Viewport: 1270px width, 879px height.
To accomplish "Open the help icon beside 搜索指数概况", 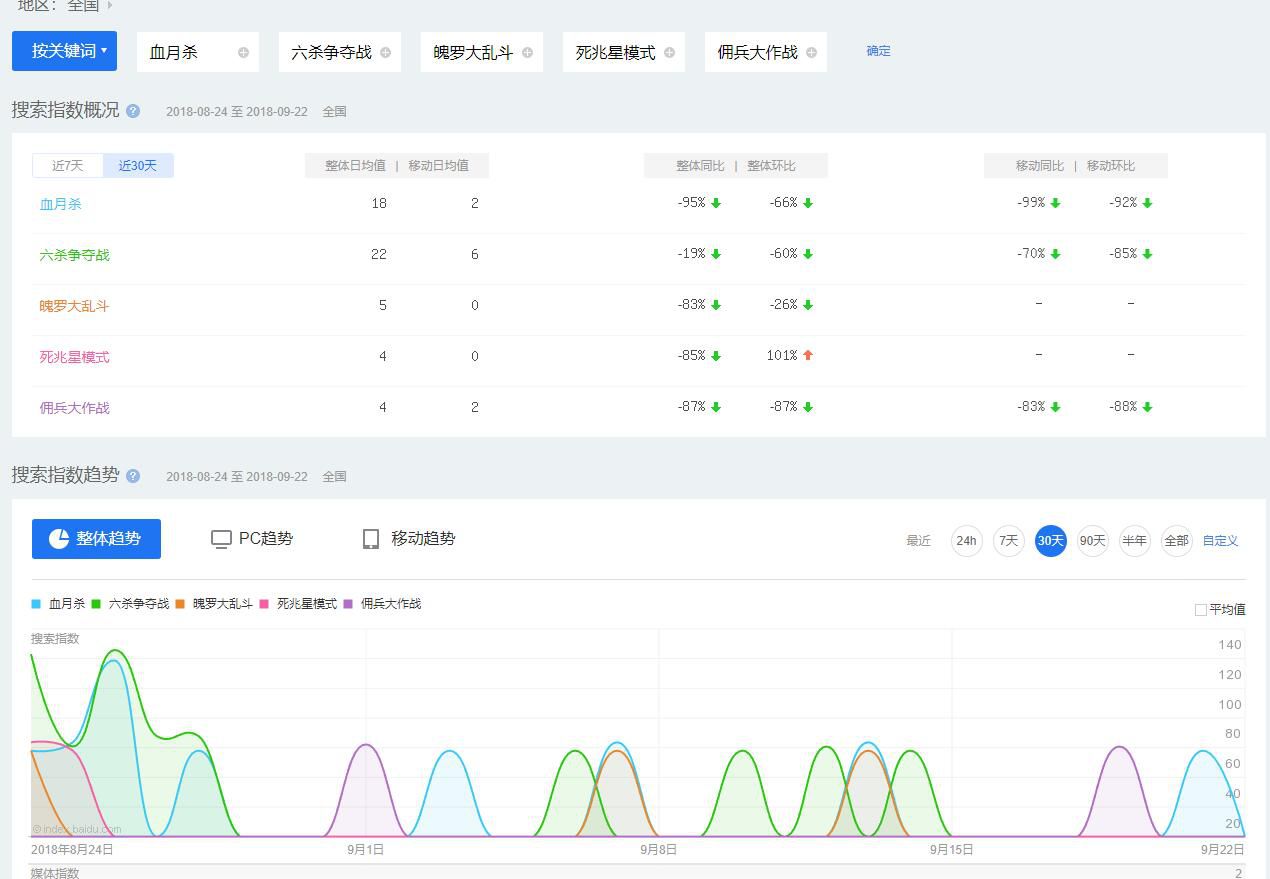I will coord(133,111).
